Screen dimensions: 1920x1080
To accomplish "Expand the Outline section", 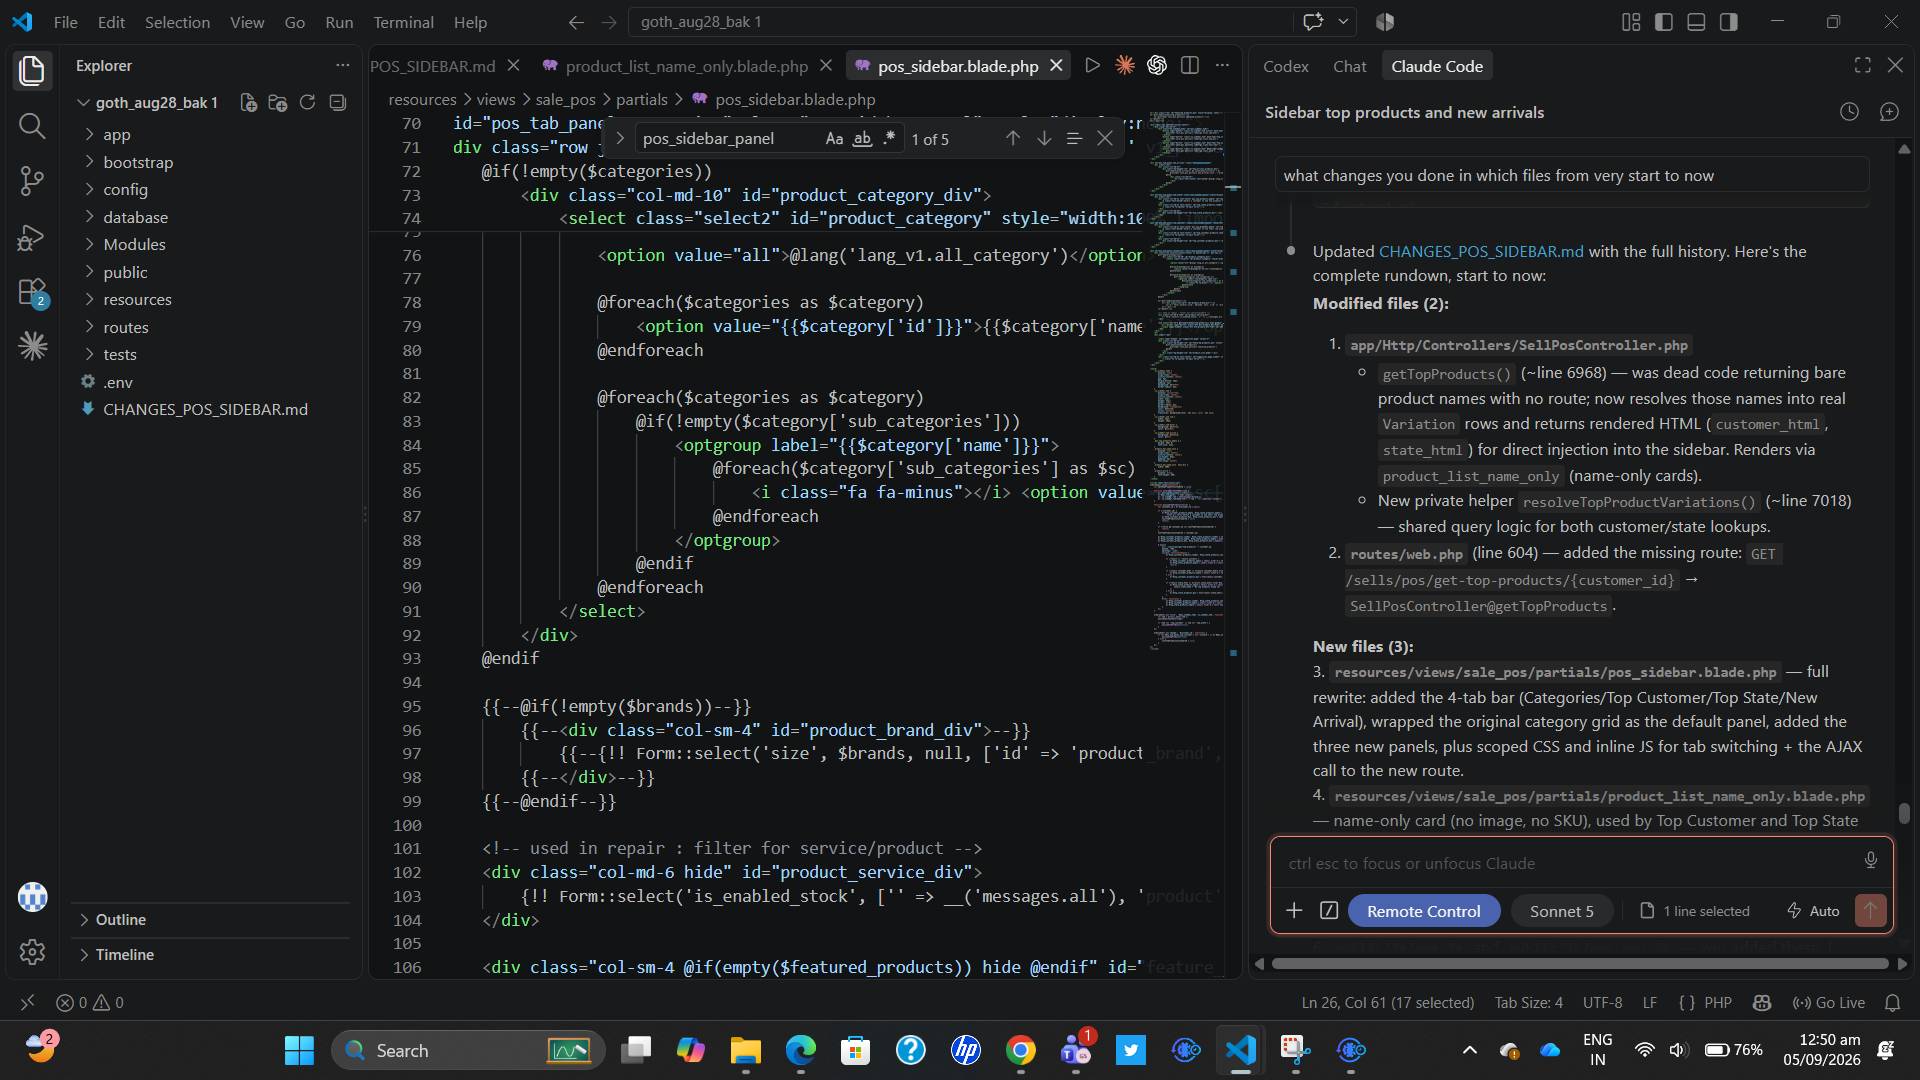I will point(120,919).
